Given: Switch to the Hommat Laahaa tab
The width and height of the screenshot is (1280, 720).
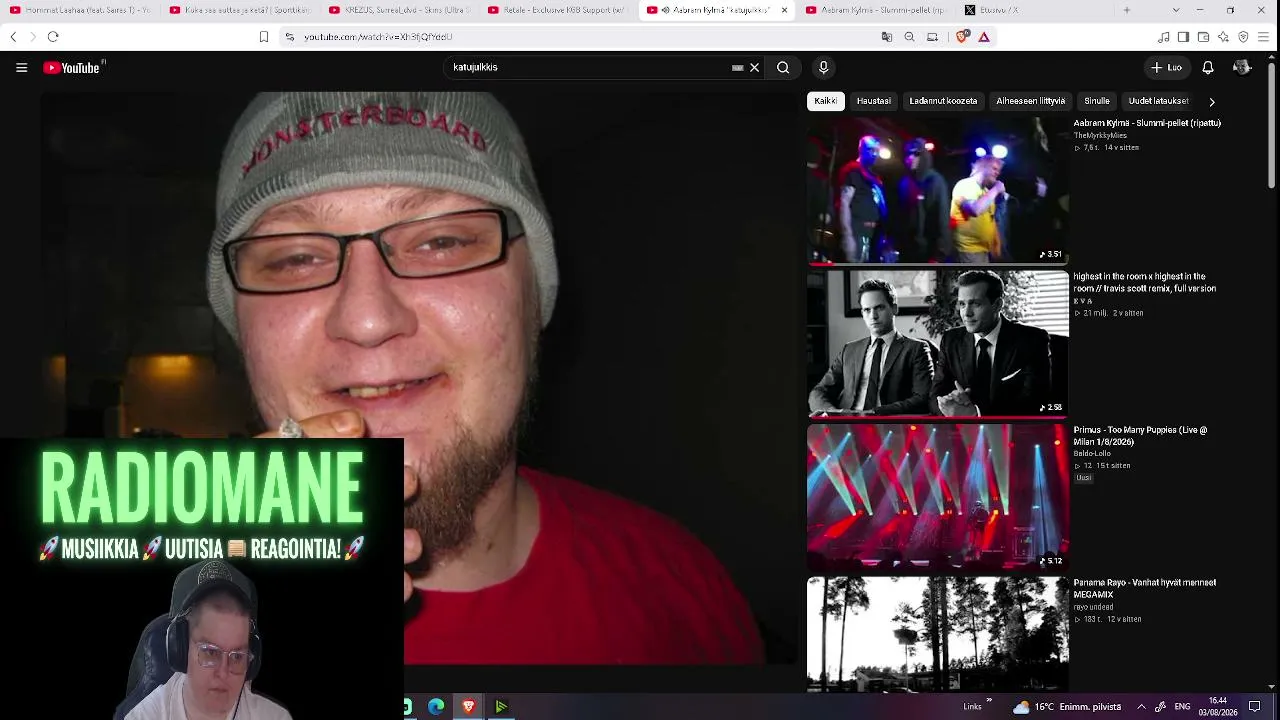Looking at the screenshot, I should click(81, 10).
